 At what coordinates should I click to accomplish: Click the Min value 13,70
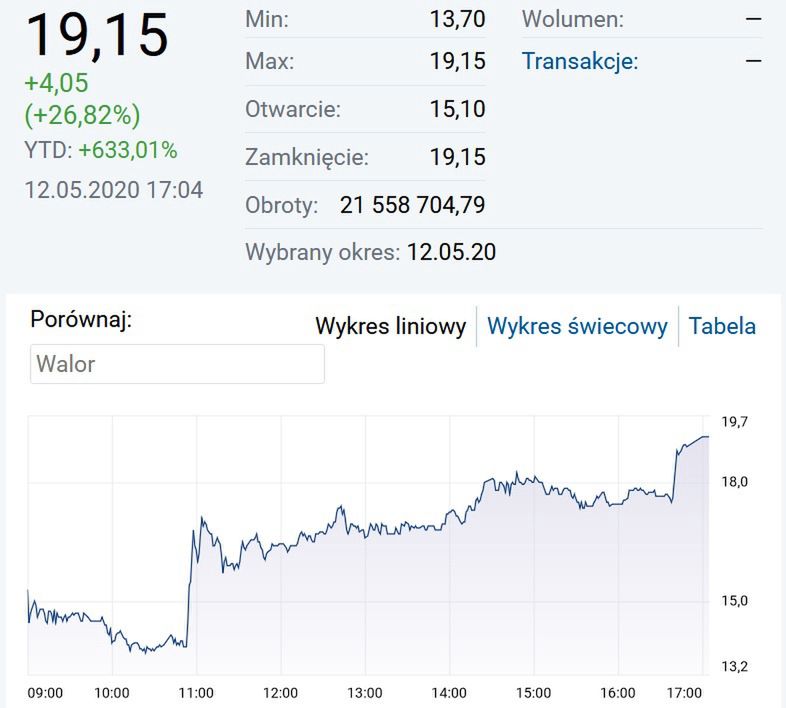(x=457, y=19)
